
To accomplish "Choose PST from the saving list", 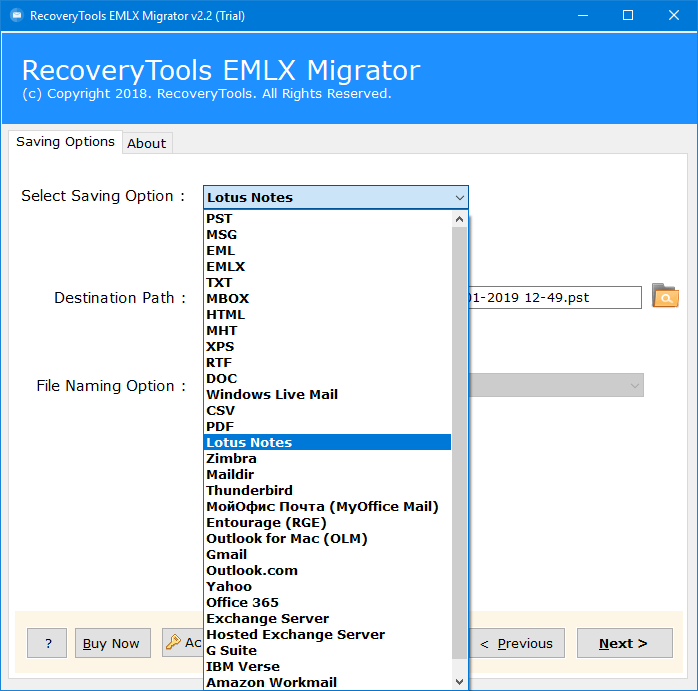I will coord(327,219).
